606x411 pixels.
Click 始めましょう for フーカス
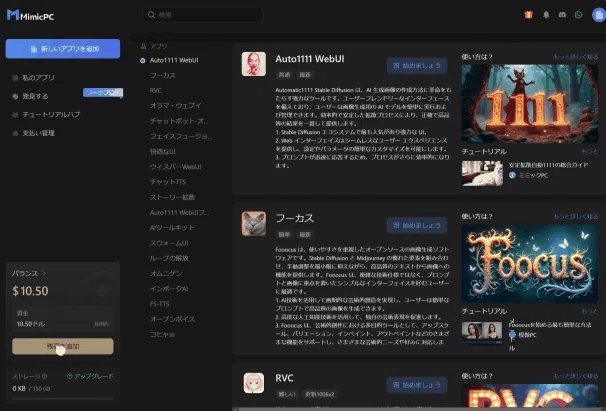click(417, 225)
